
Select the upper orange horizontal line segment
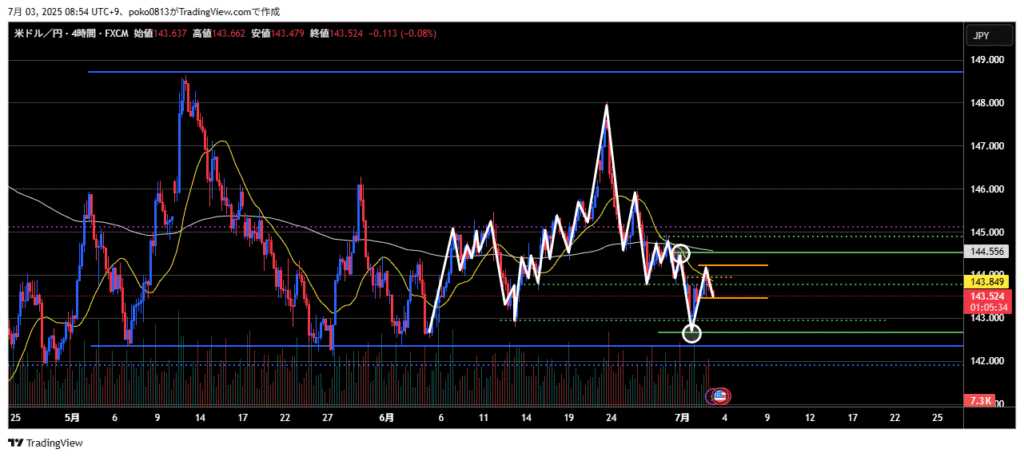(738, 265)
